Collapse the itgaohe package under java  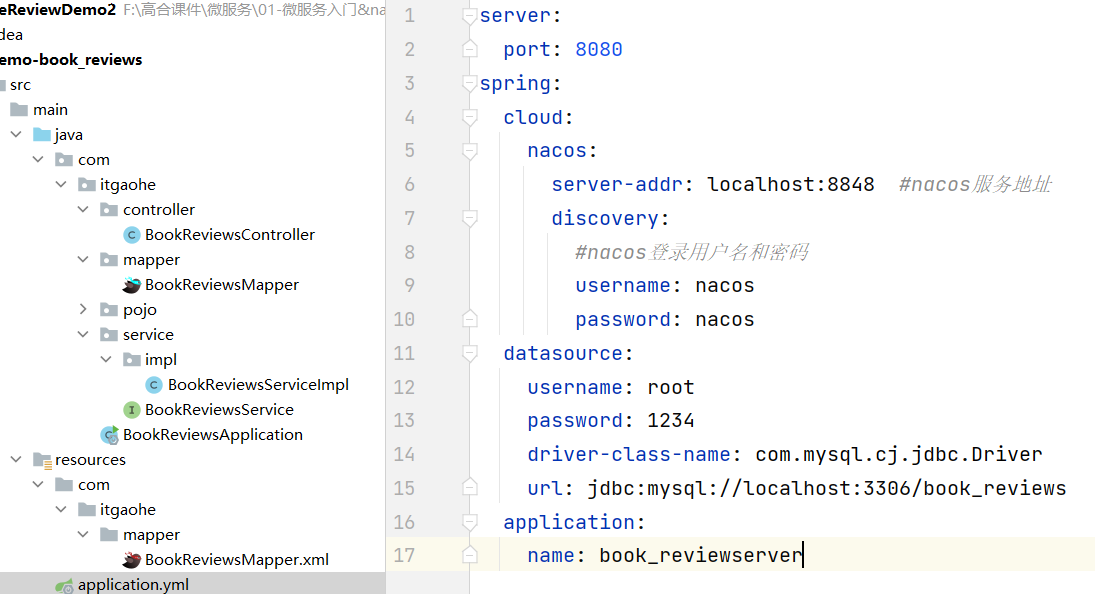coord(61,184)
